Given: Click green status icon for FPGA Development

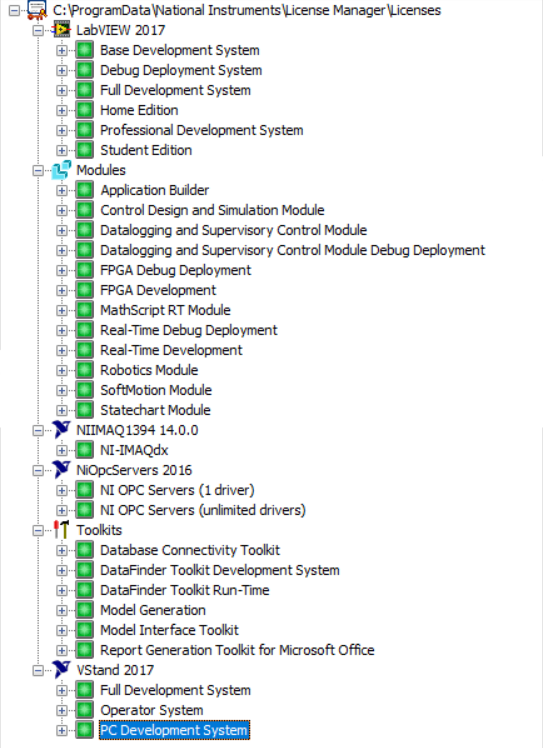Looking at the screenshot, I should (x=84, y=290).
